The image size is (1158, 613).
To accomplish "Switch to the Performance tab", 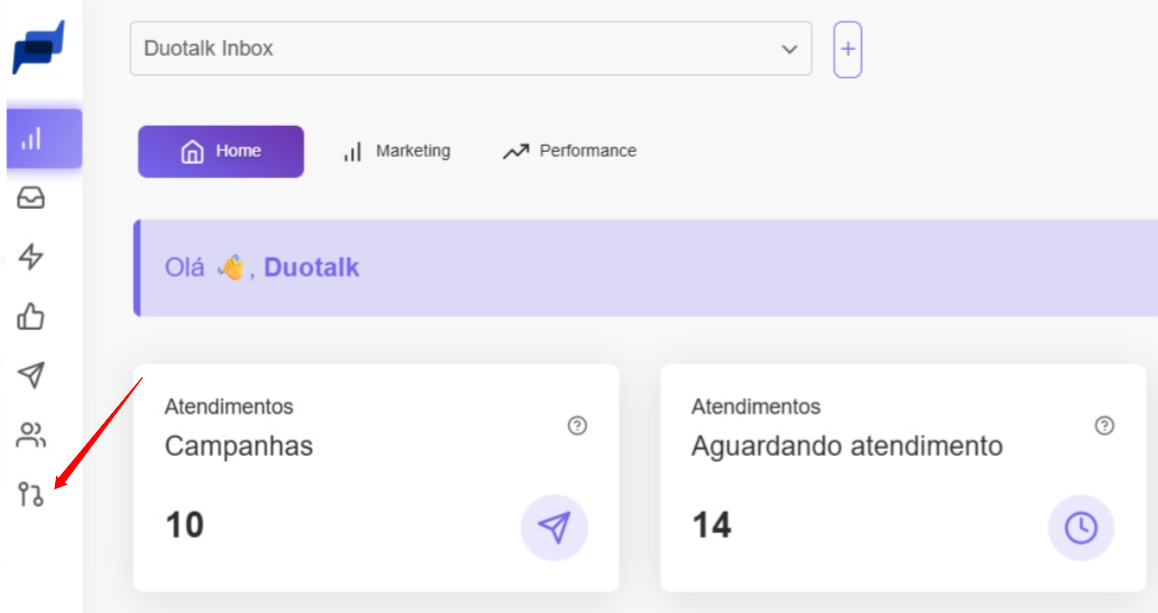I will [x=569, y=151].
